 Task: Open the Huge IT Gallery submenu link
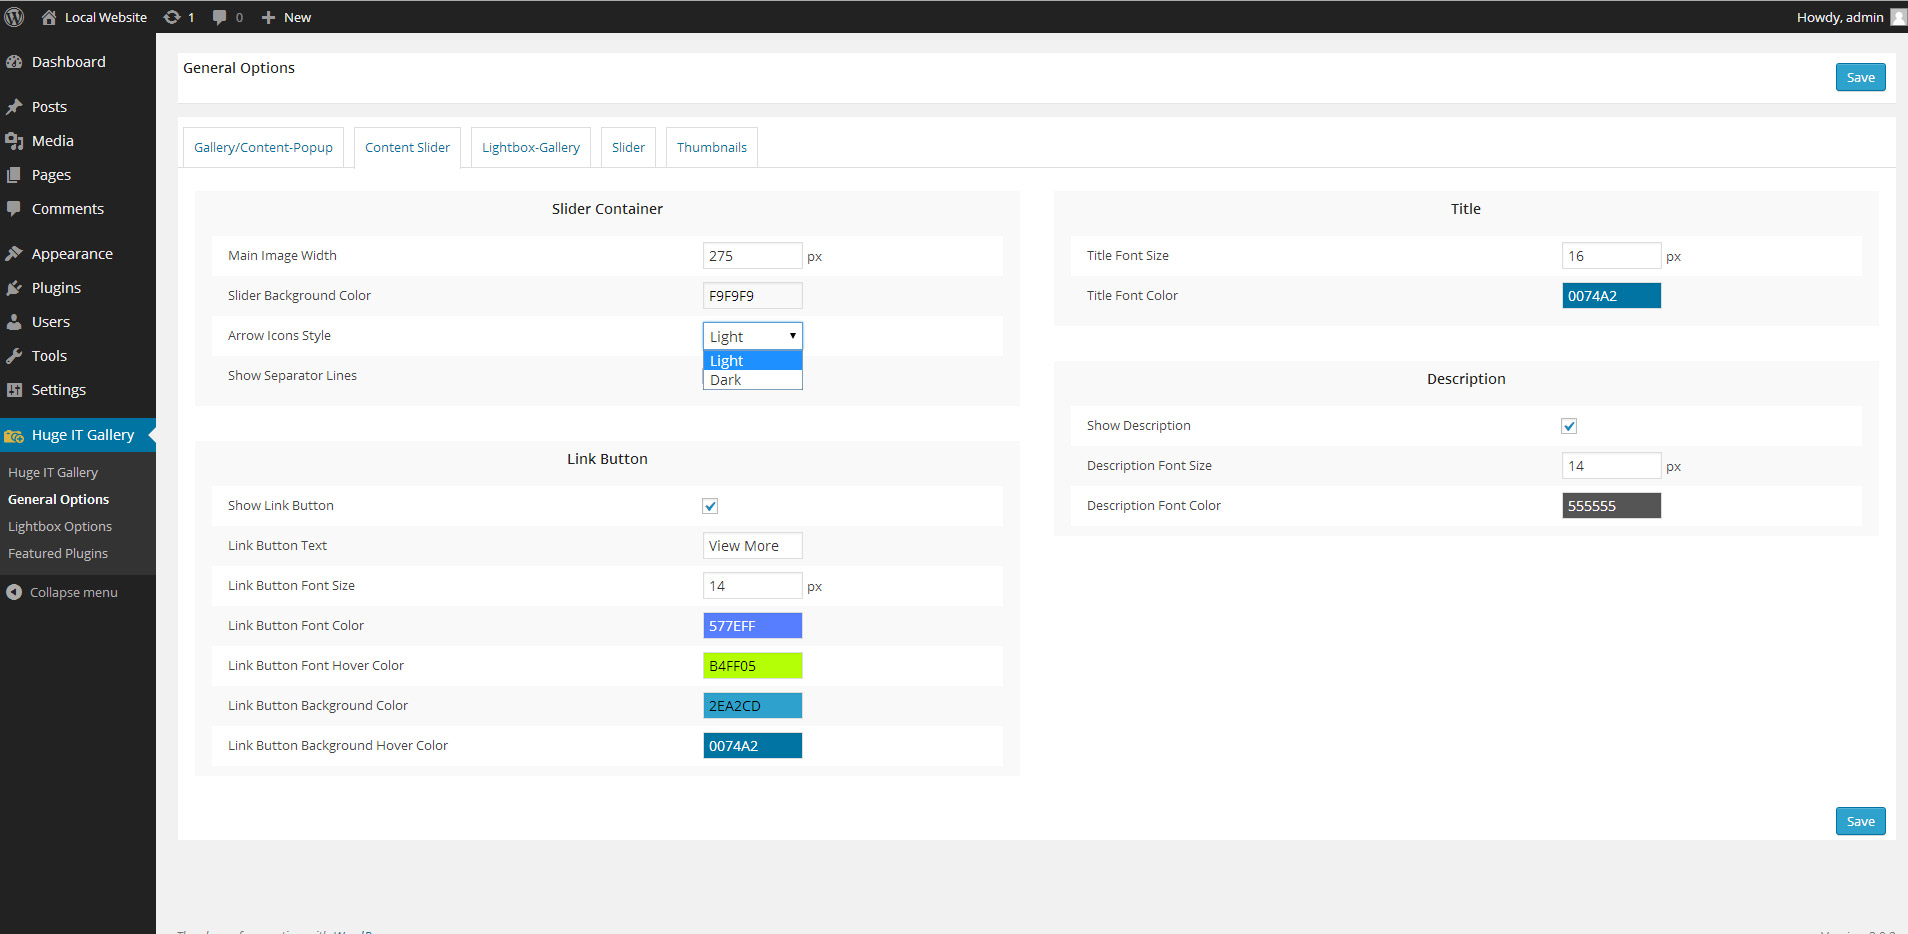(53, 472)
